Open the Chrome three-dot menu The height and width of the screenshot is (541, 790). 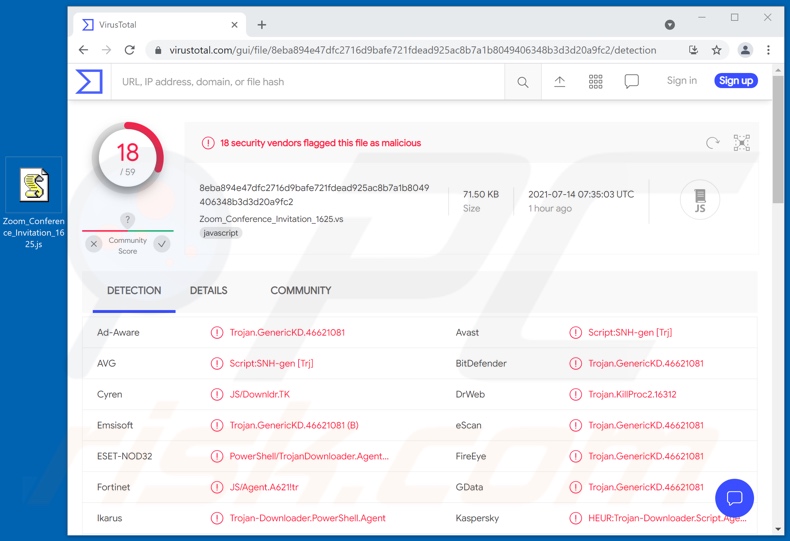(x=768, y=50)
